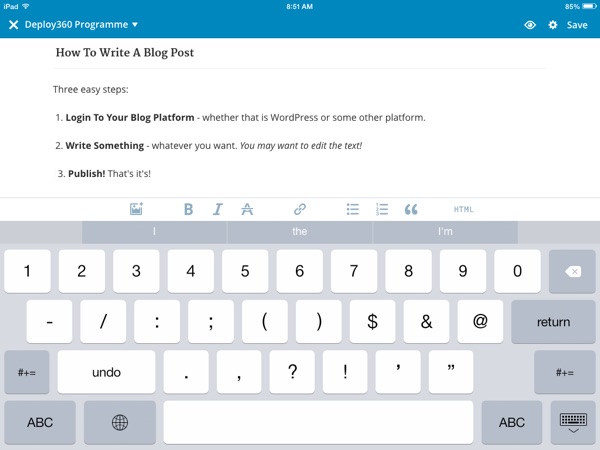Screen dimensions: 600x450
Task: Hide the on-screen keyboard
Action: click(x=573, y=423)
